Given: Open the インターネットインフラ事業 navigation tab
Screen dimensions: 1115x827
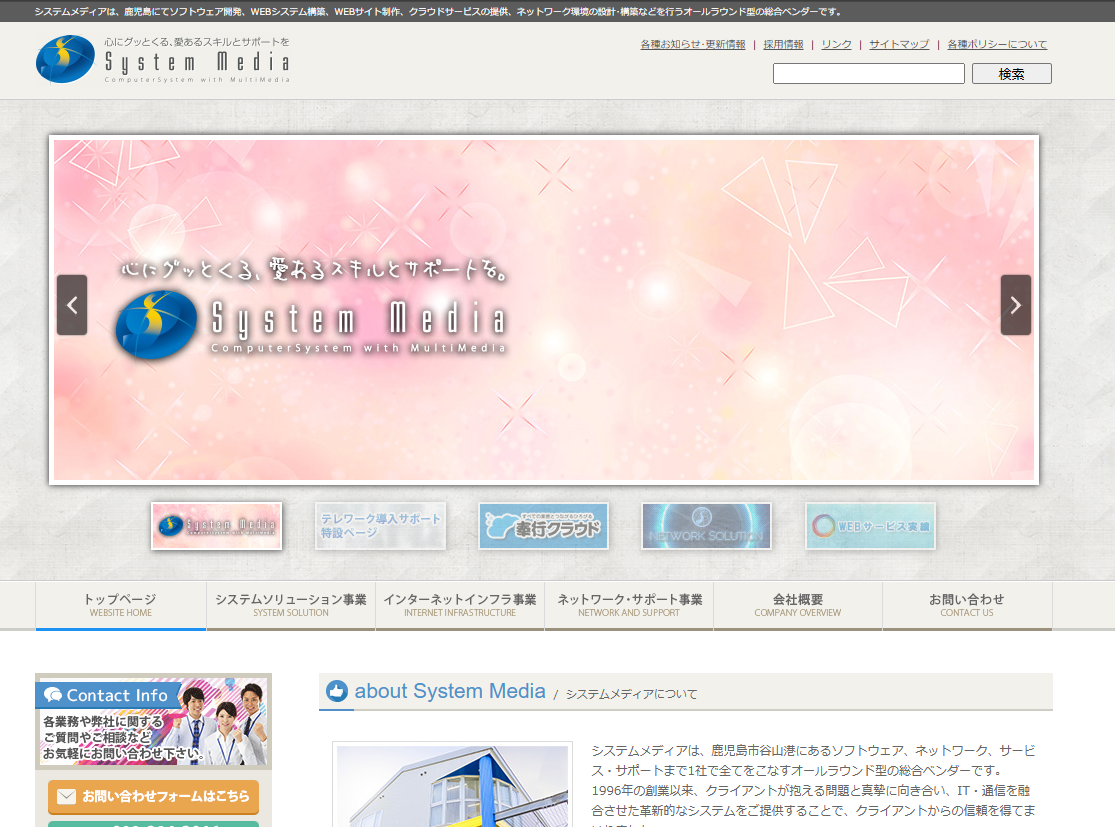Looking at the screenshot, I should tap(460, 605).
